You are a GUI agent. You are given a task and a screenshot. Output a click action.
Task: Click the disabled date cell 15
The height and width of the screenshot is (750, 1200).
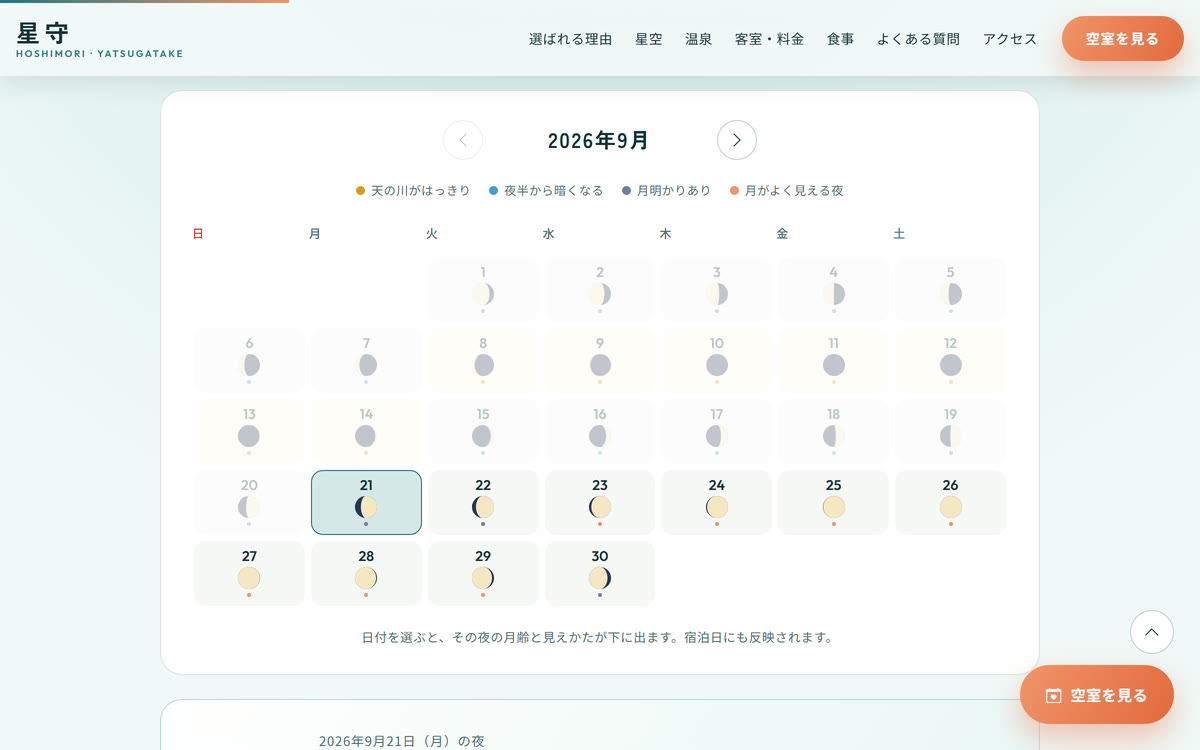(483, 431)
